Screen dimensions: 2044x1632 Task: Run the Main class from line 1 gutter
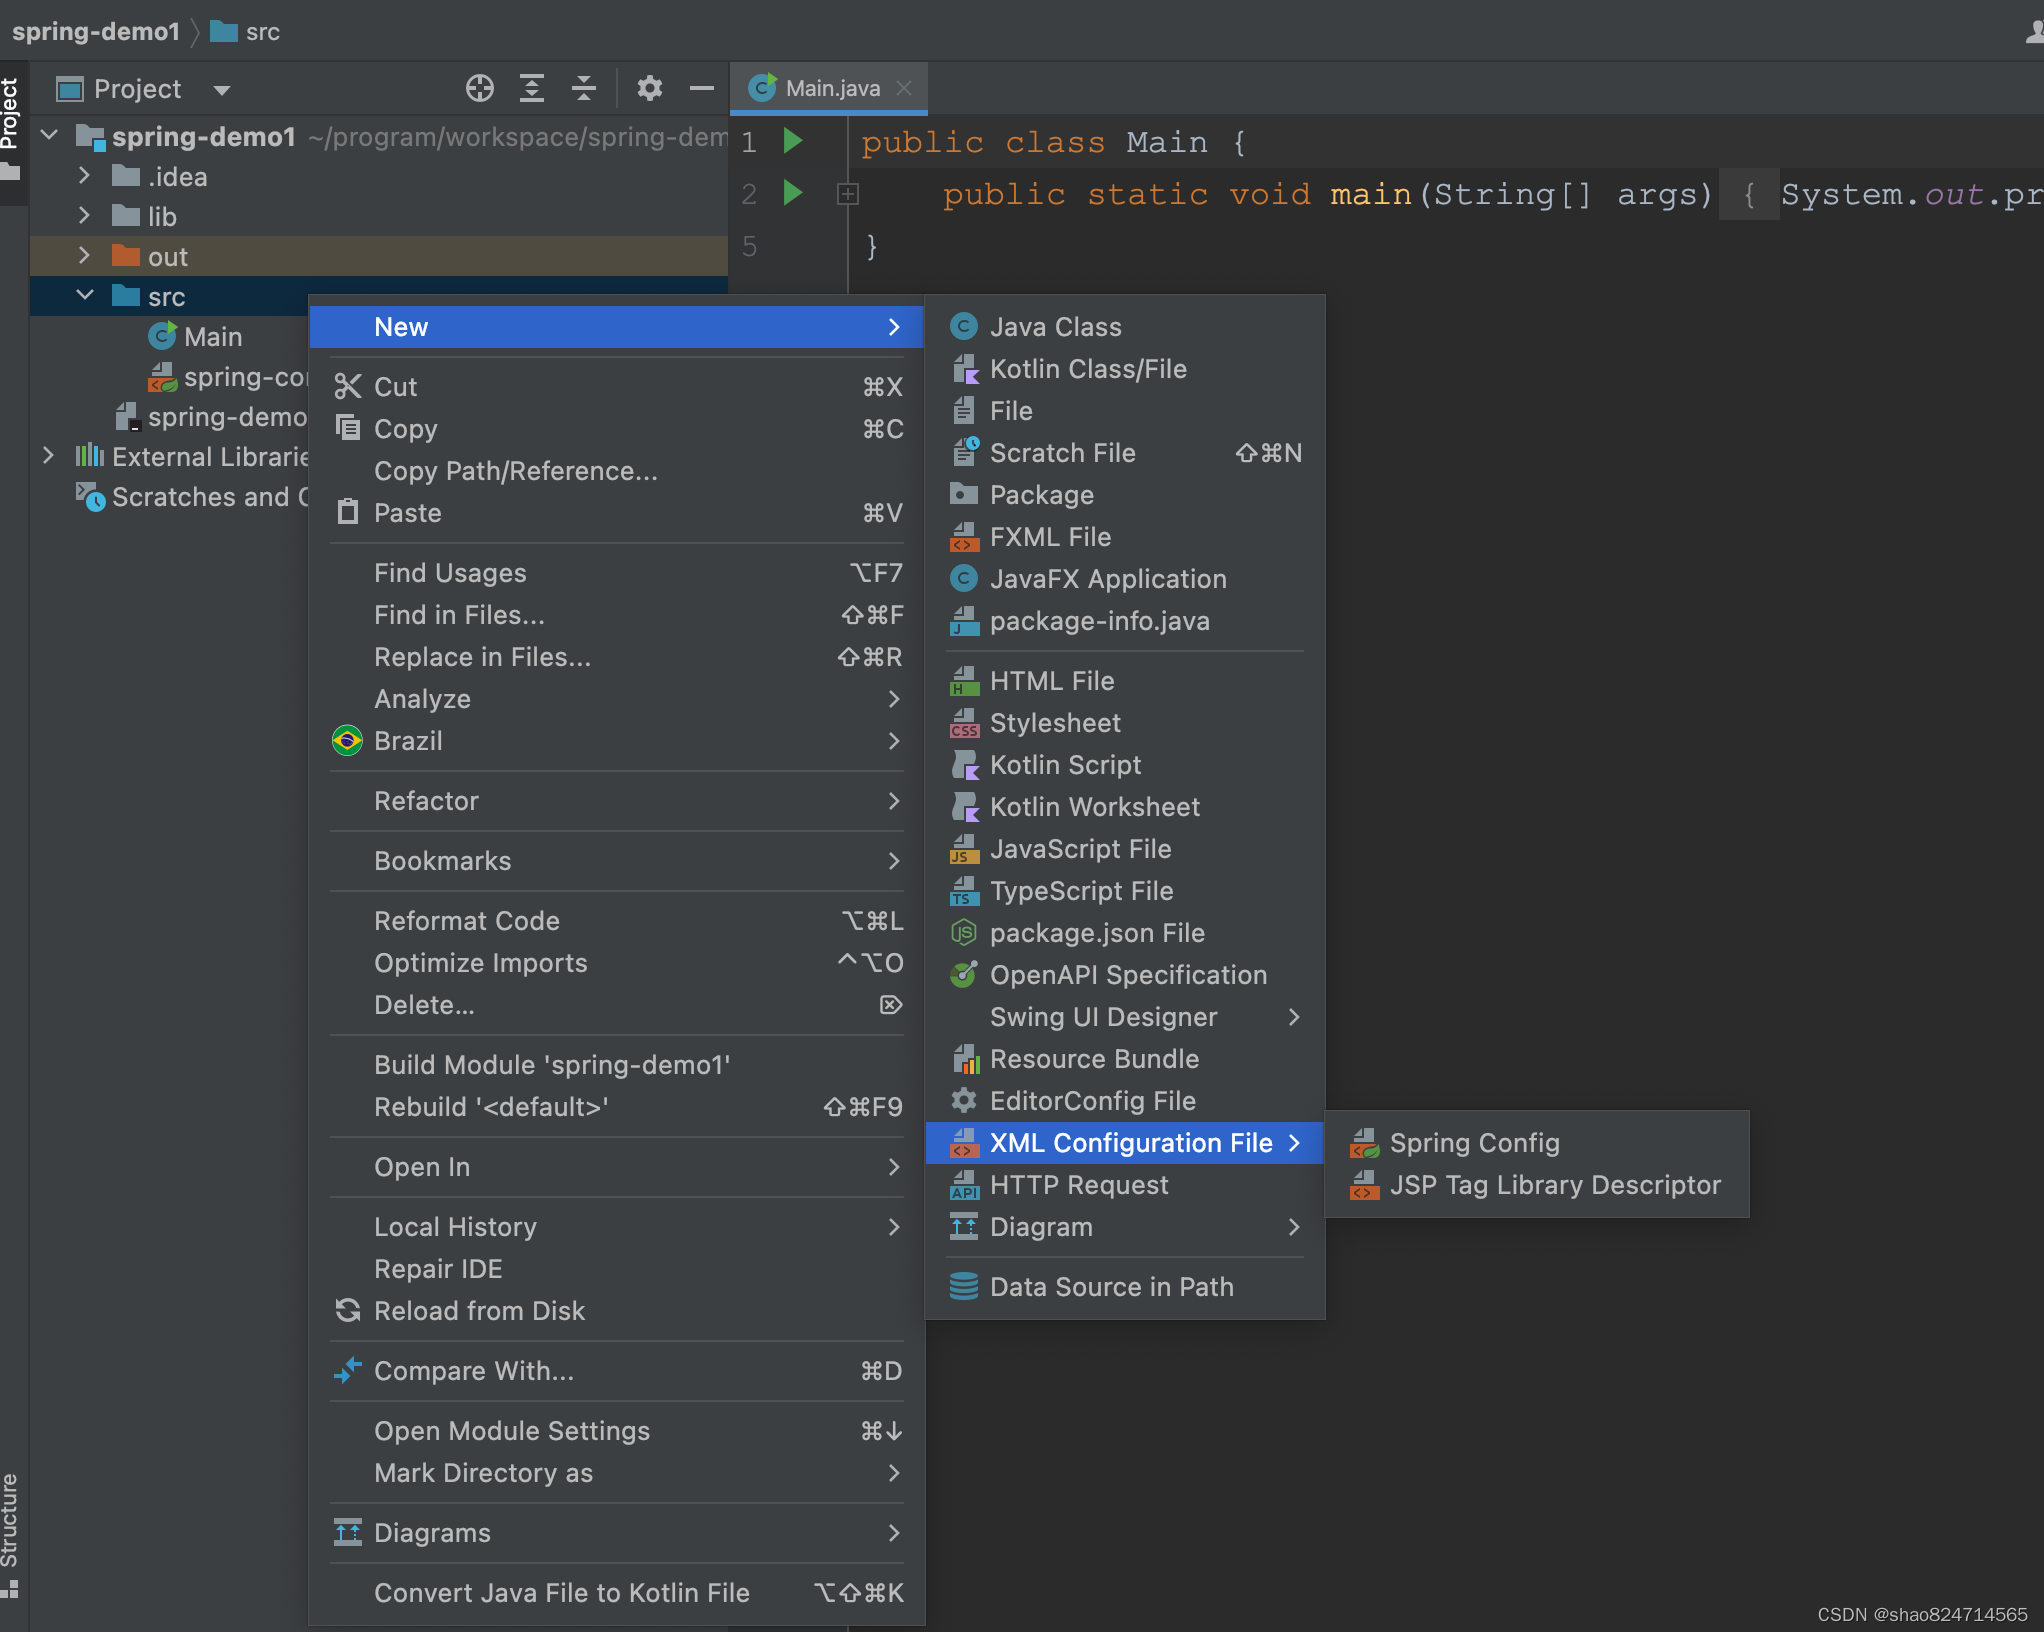pos(793,141)
